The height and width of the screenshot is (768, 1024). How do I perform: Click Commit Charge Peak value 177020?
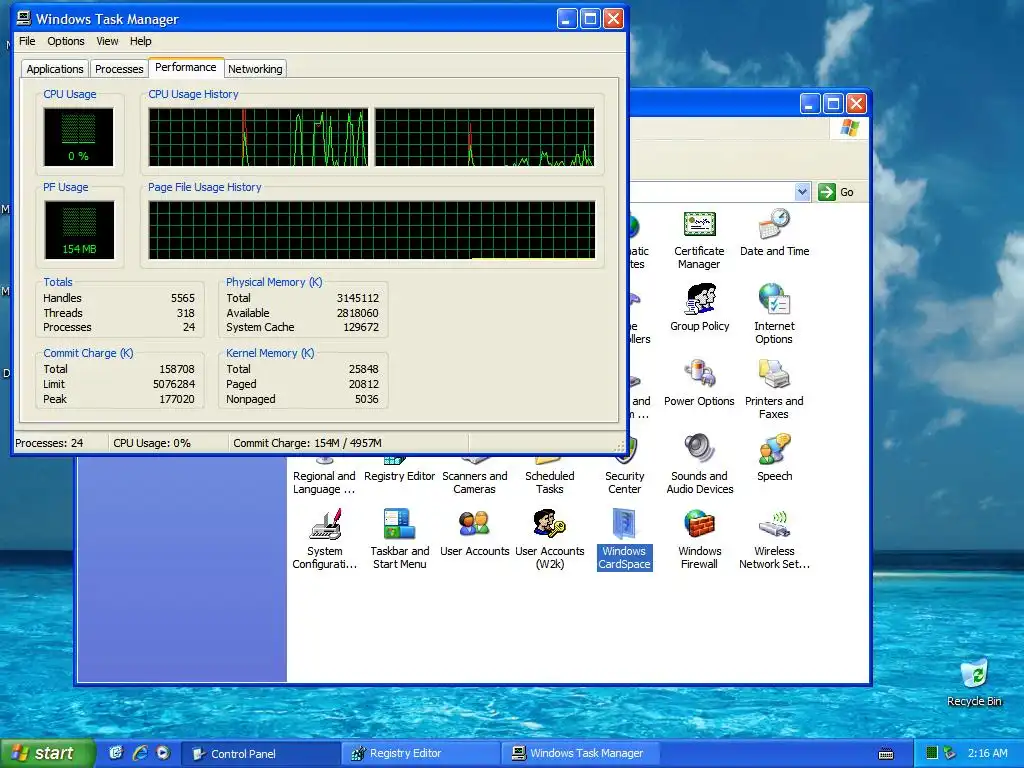(177, 399)
